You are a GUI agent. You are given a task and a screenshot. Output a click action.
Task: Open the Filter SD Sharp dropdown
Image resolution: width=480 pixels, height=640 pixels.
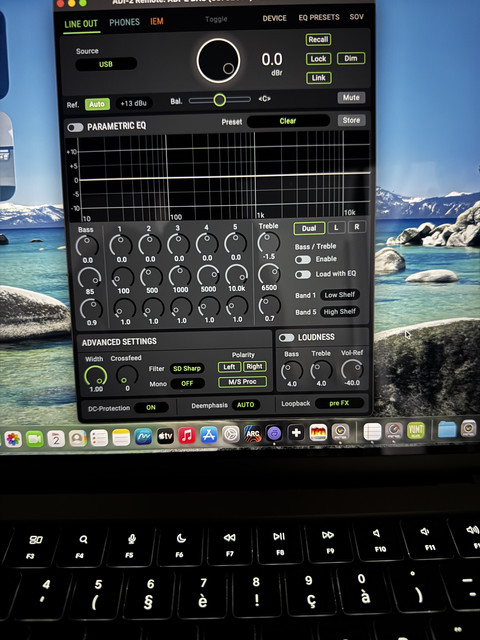(187, 369)
